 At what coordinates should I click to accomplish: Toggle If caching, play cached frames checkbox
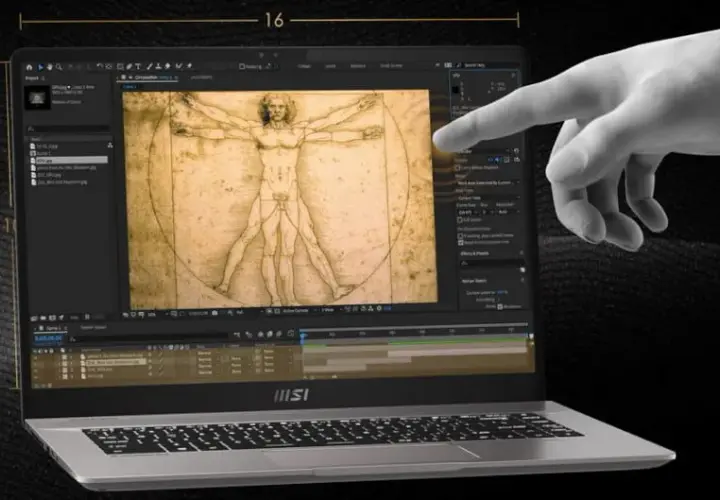(x=460, y=236)
